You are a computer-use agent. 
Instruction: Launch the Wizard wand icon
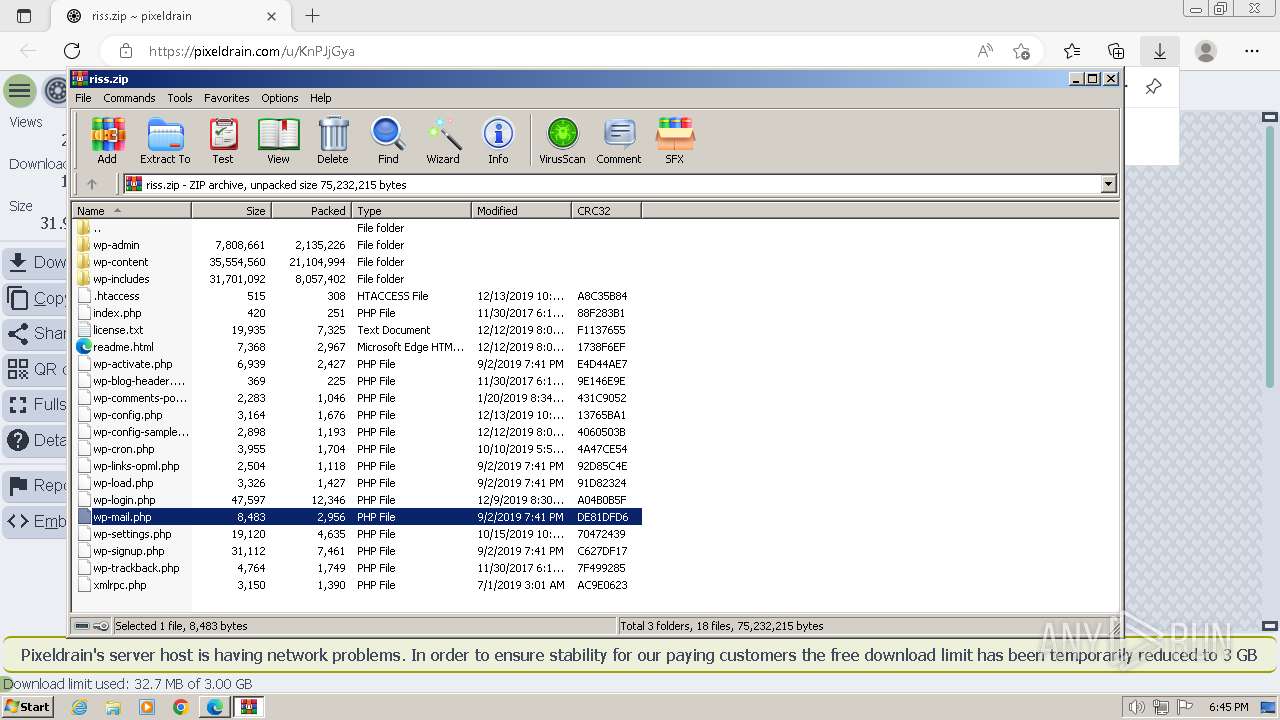(443, 141)
